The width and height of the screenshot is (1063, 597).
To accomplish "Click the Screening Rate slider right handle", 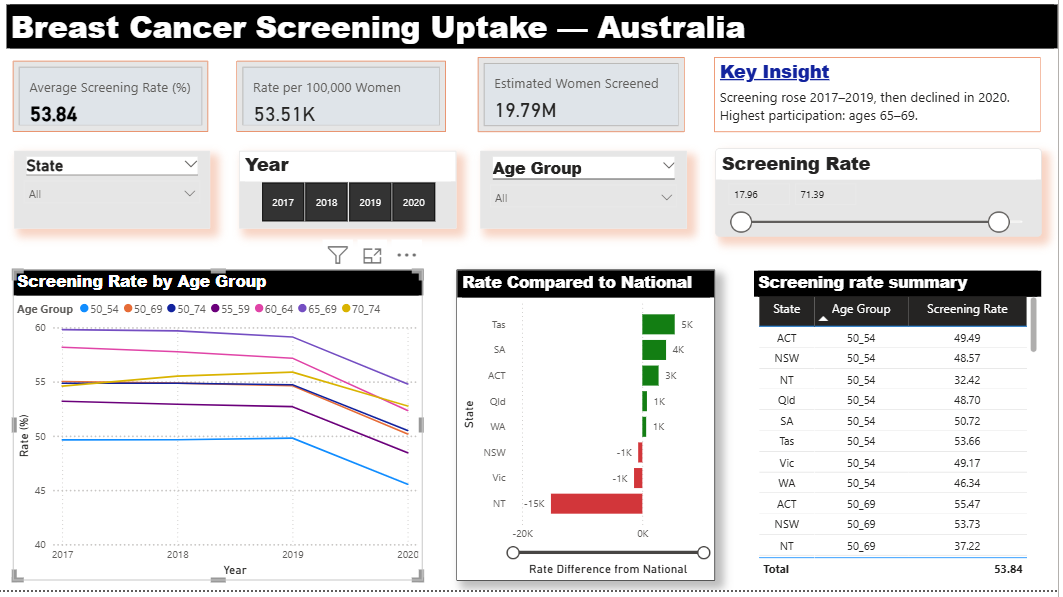I will click(x=998, y=222).
